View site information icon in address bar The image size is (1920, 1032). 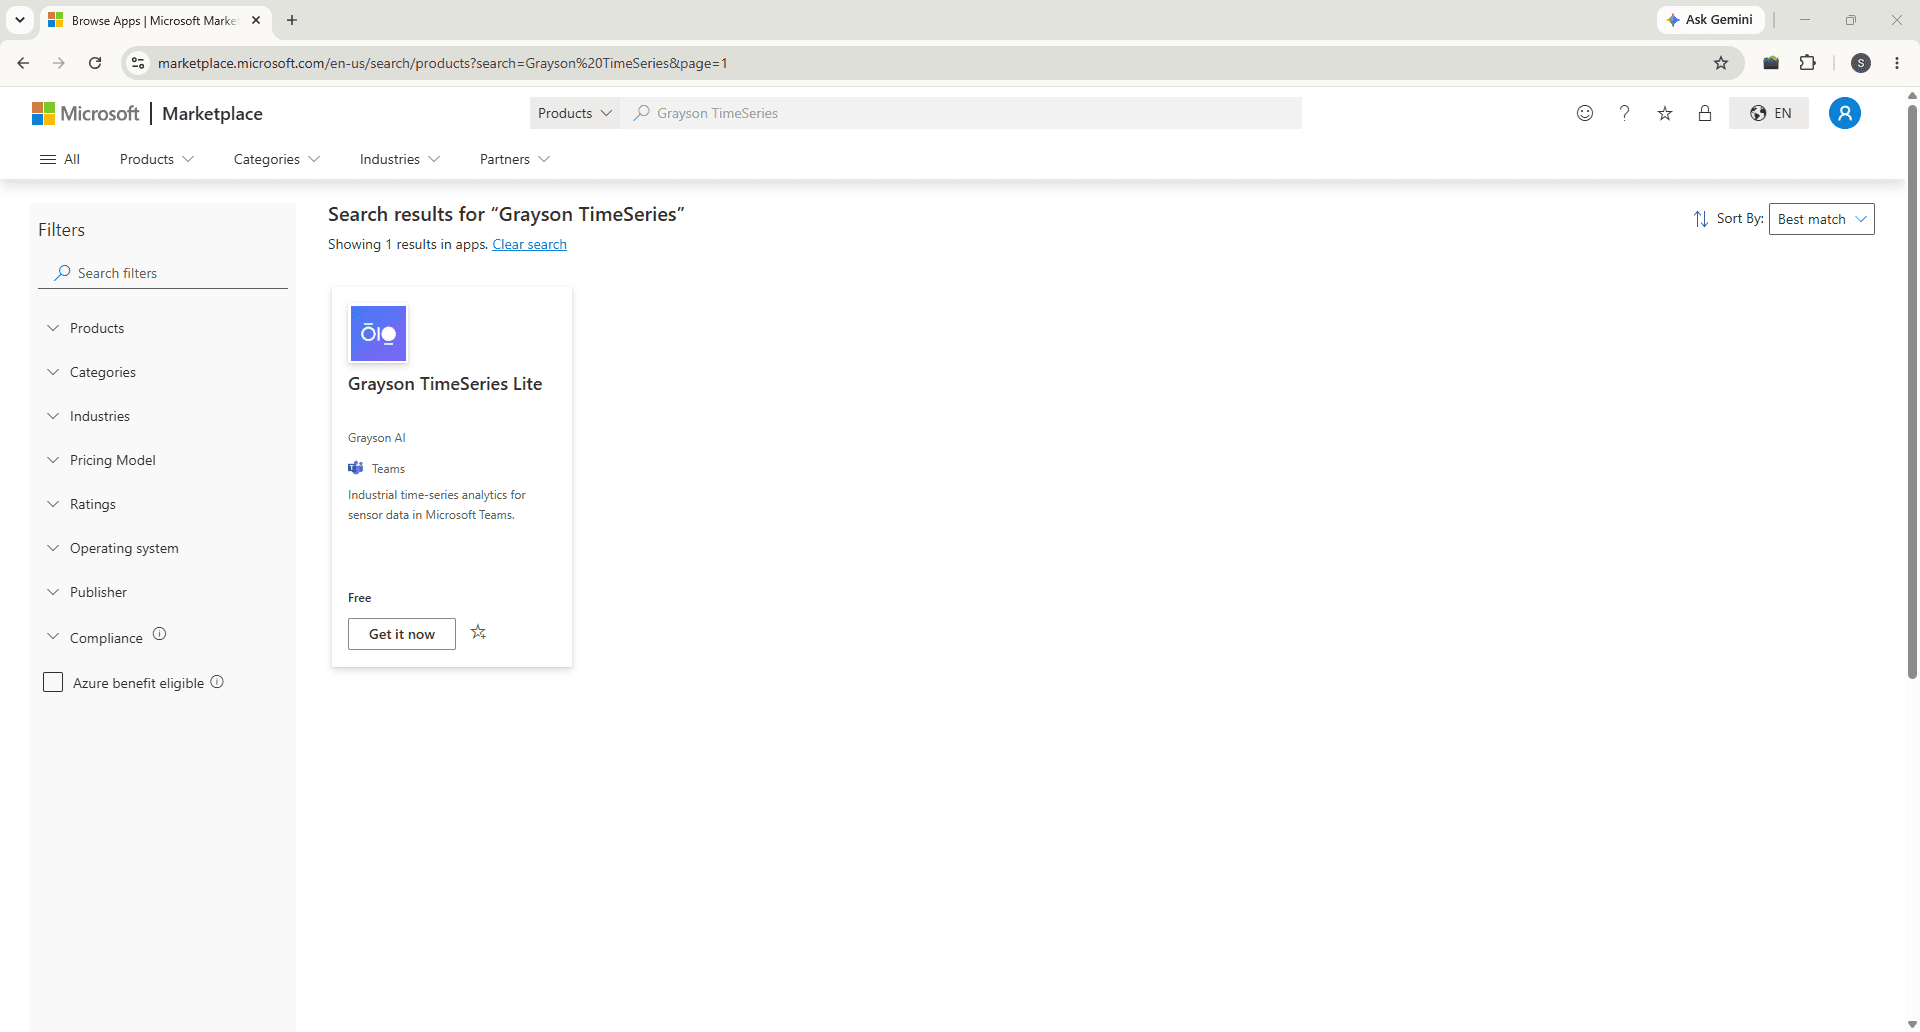139,63
